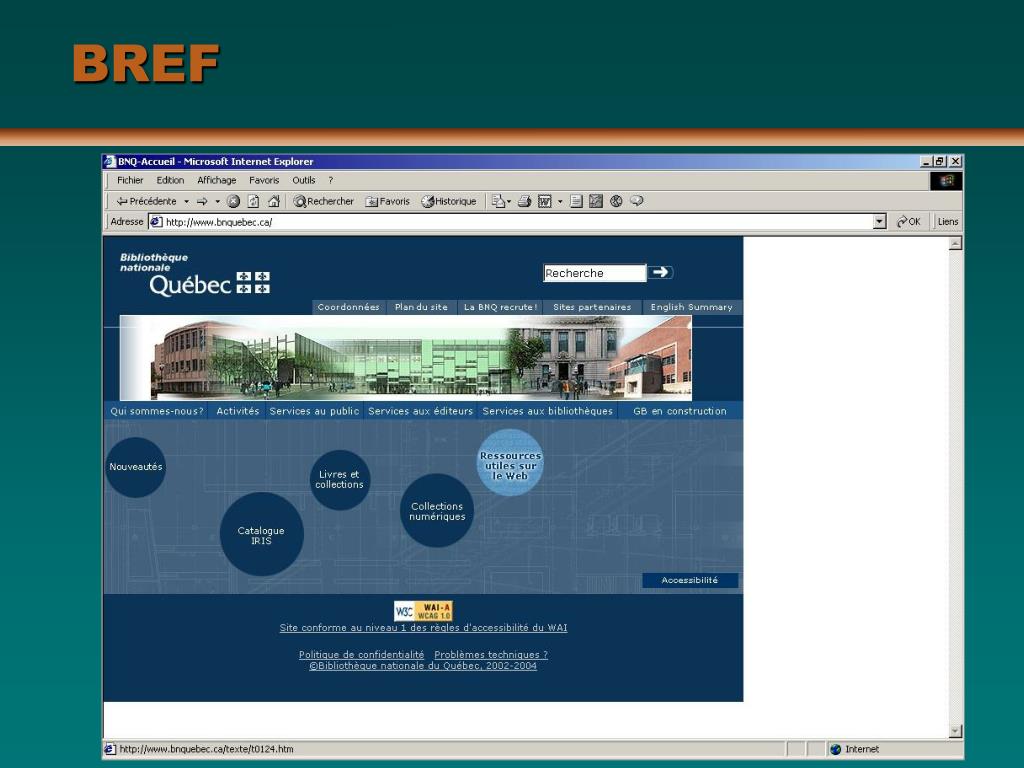Click the IE page icon in title bar
The image size is (1024, 768).
[110, 161]
